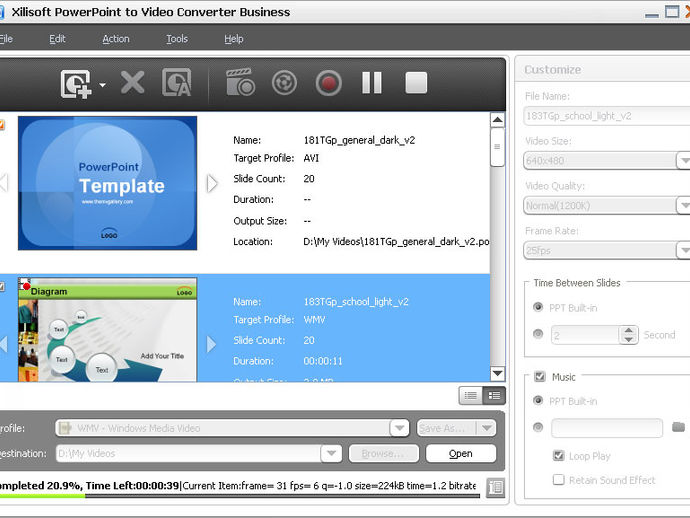The width and height of the screenshot is (690, 518).
Task: Select the custom music file radio button
Action: (x=538, y=427)
